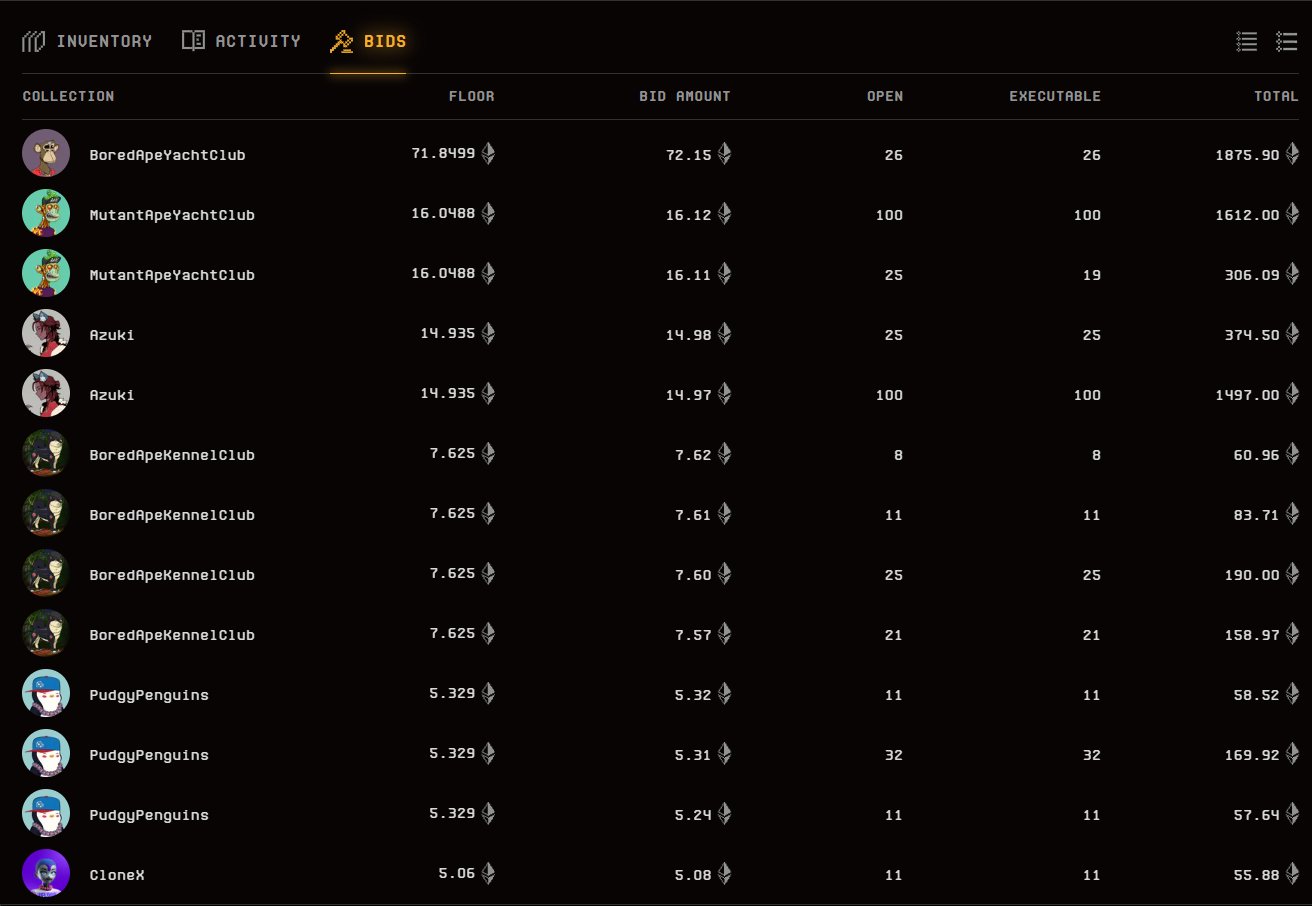Click BoredApeKennelClub avatar in 7.60 bid row
This screenshot has width=1312, height=906.
(x=46, y=574)
